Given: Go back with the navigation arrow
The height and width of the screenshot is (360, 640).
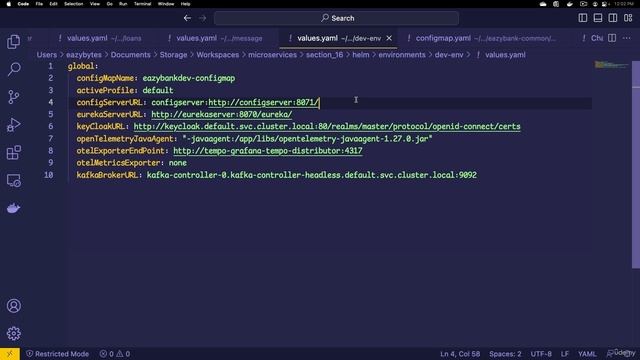Looking at the screenshot, I should [187, 18].
